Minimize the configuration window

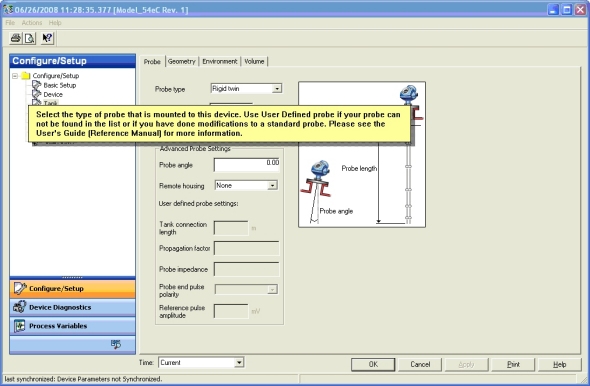tap(553, 10)
